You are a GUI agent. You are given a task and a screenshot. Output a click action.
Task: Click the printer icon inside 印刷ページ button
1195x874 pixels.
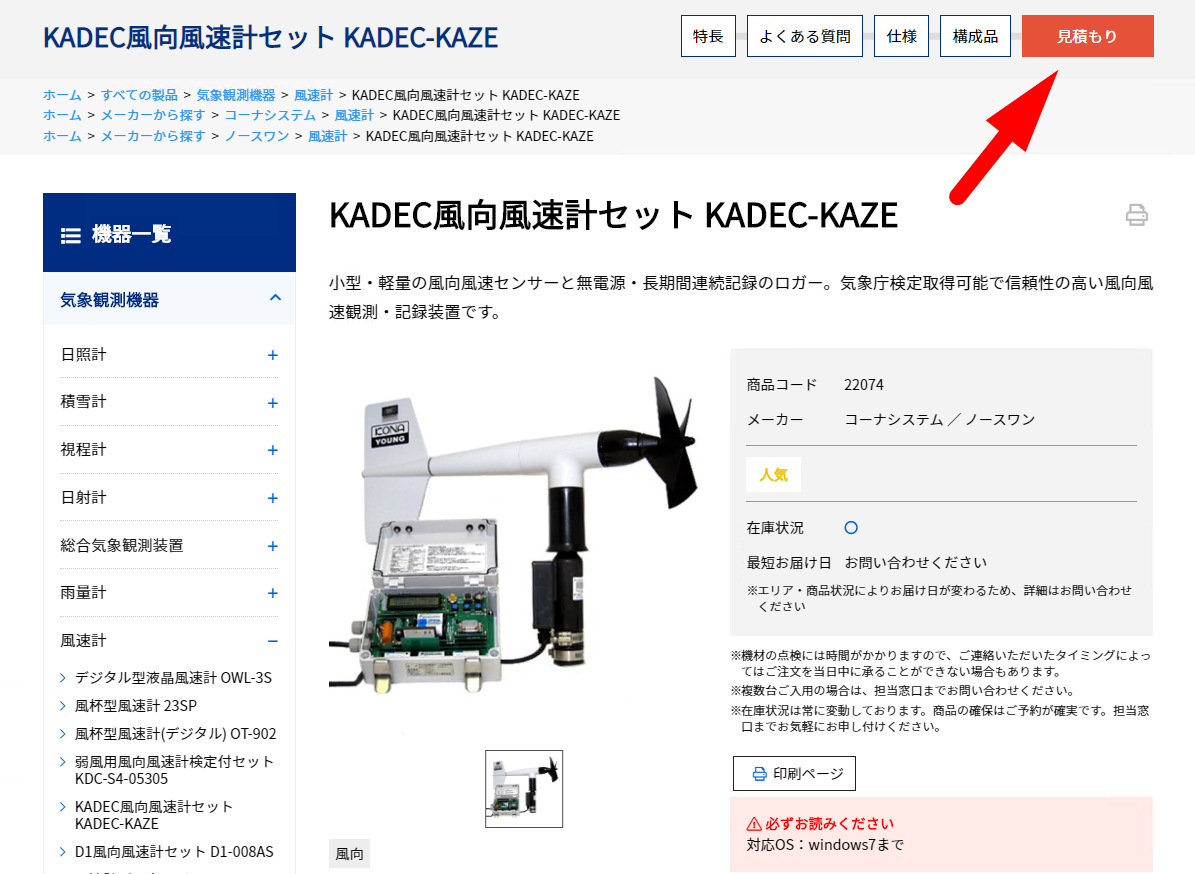coord(761,773)
